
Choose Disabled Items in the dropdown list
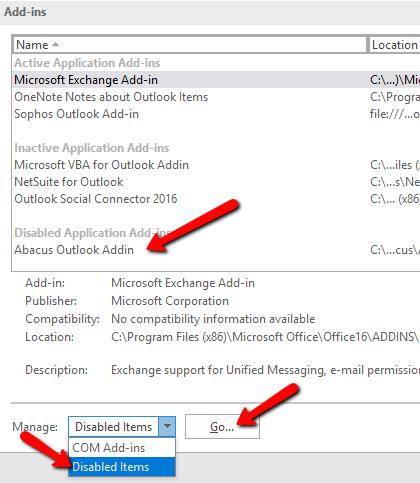tap(122, 467)
